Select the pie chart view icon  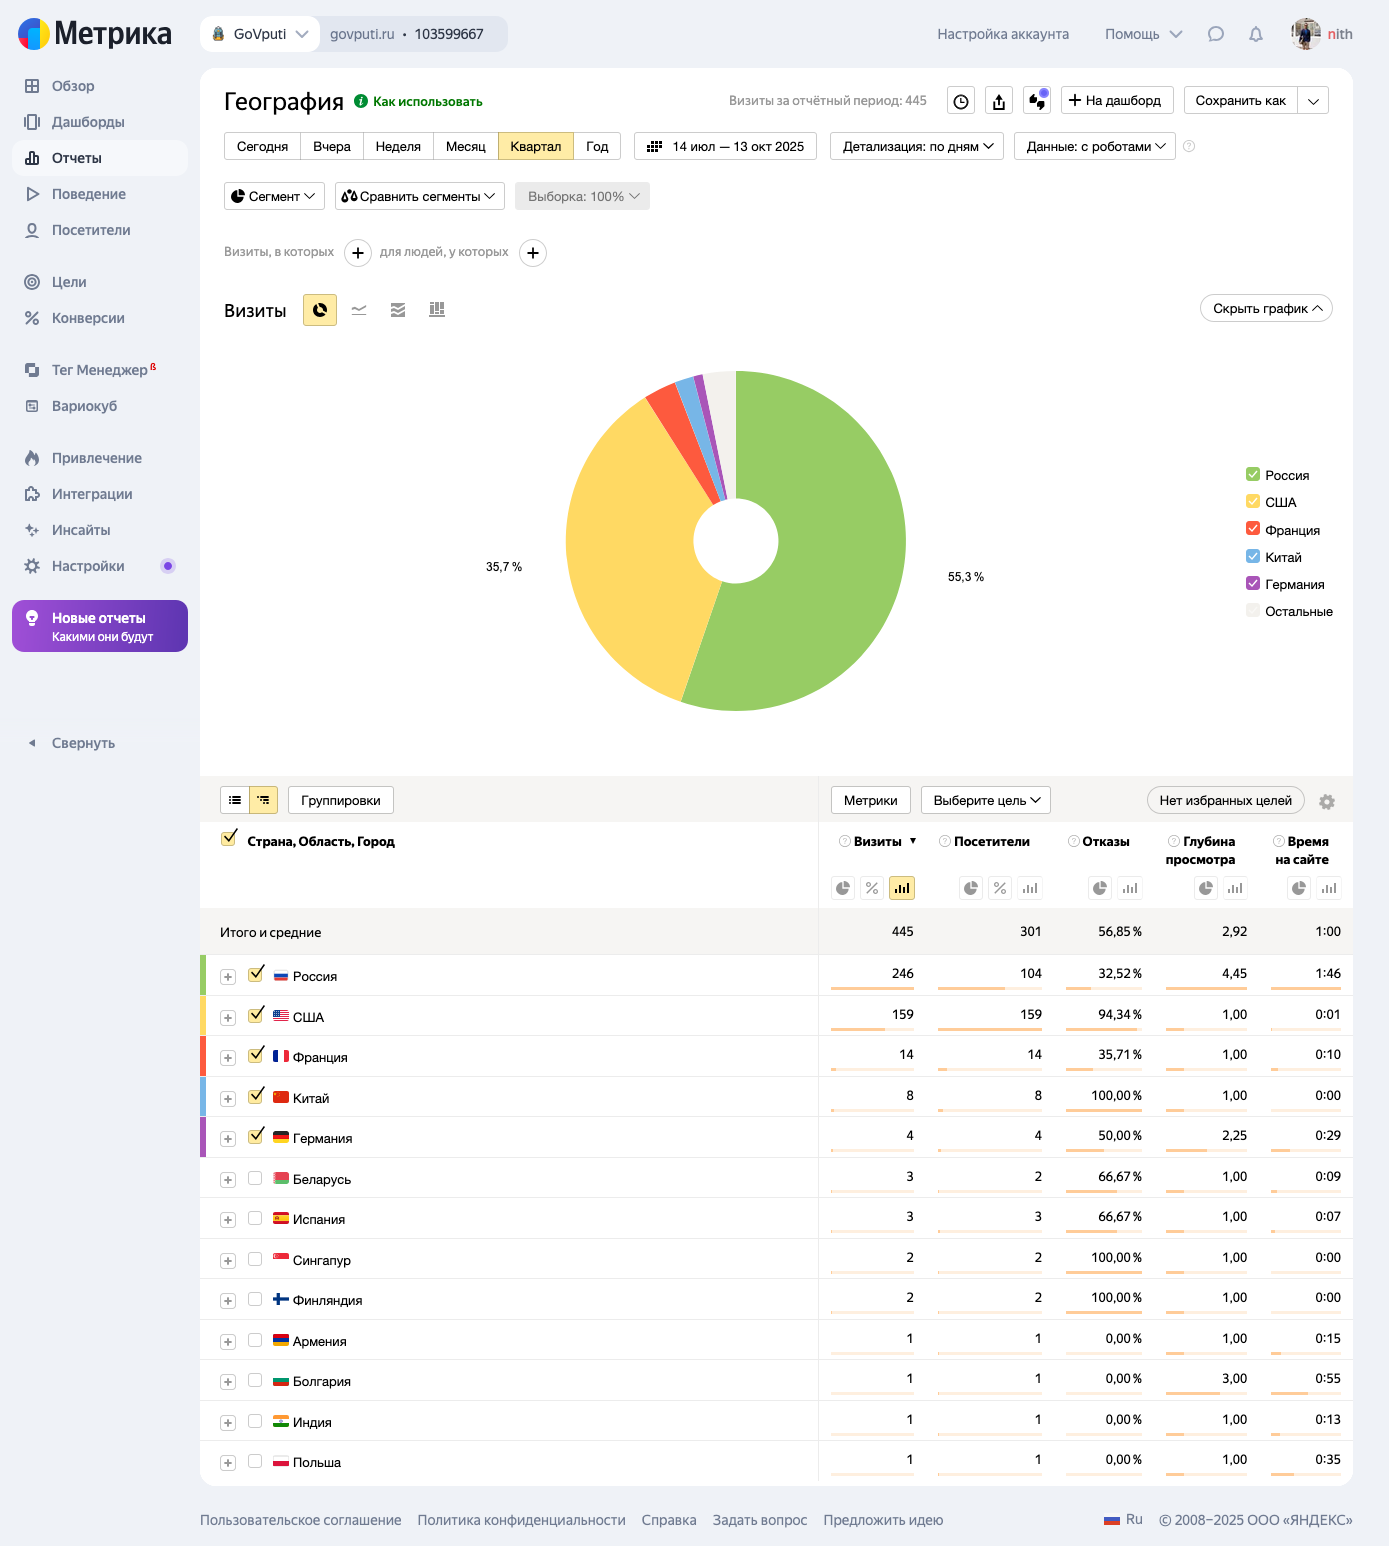(x=320, y=310)
